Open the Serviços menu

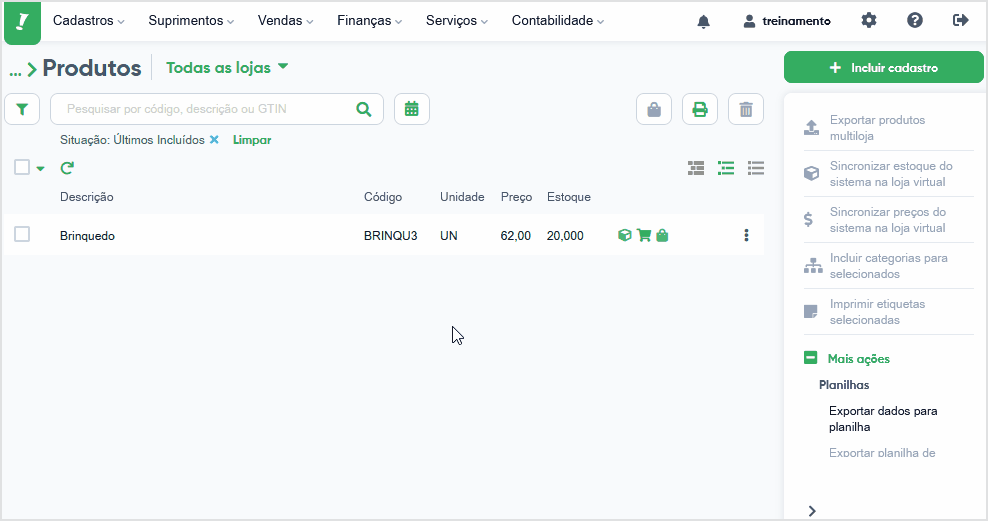pos(457,21)
